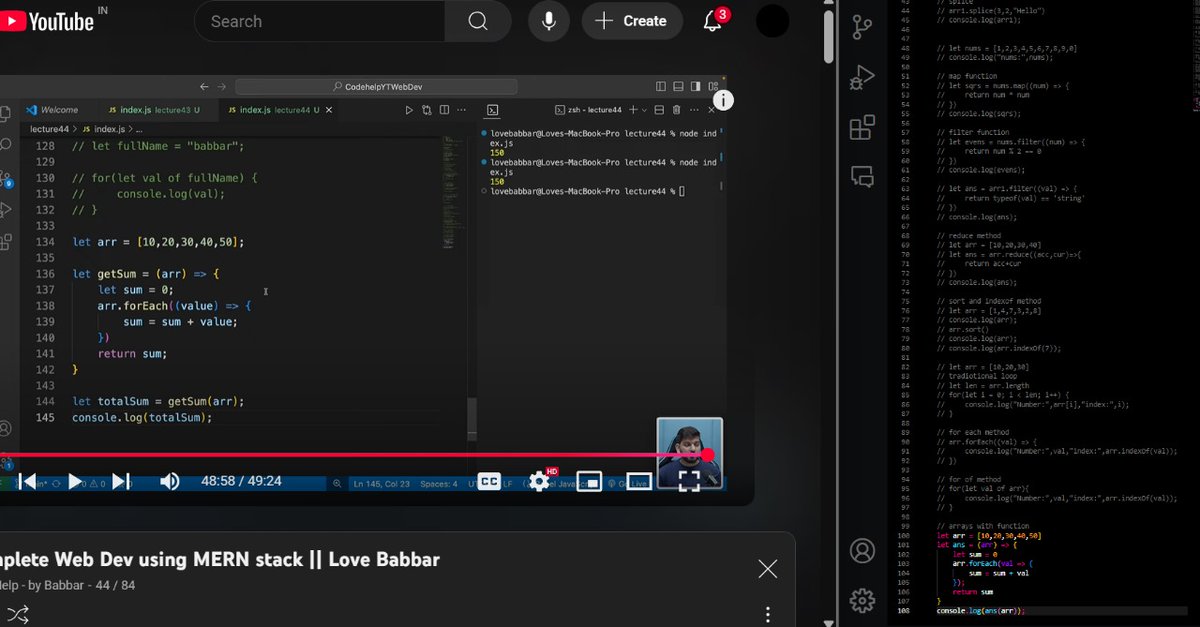Click the '// reduce method' comment line
Screen dimensions: 1200x627
click(971, 235)
